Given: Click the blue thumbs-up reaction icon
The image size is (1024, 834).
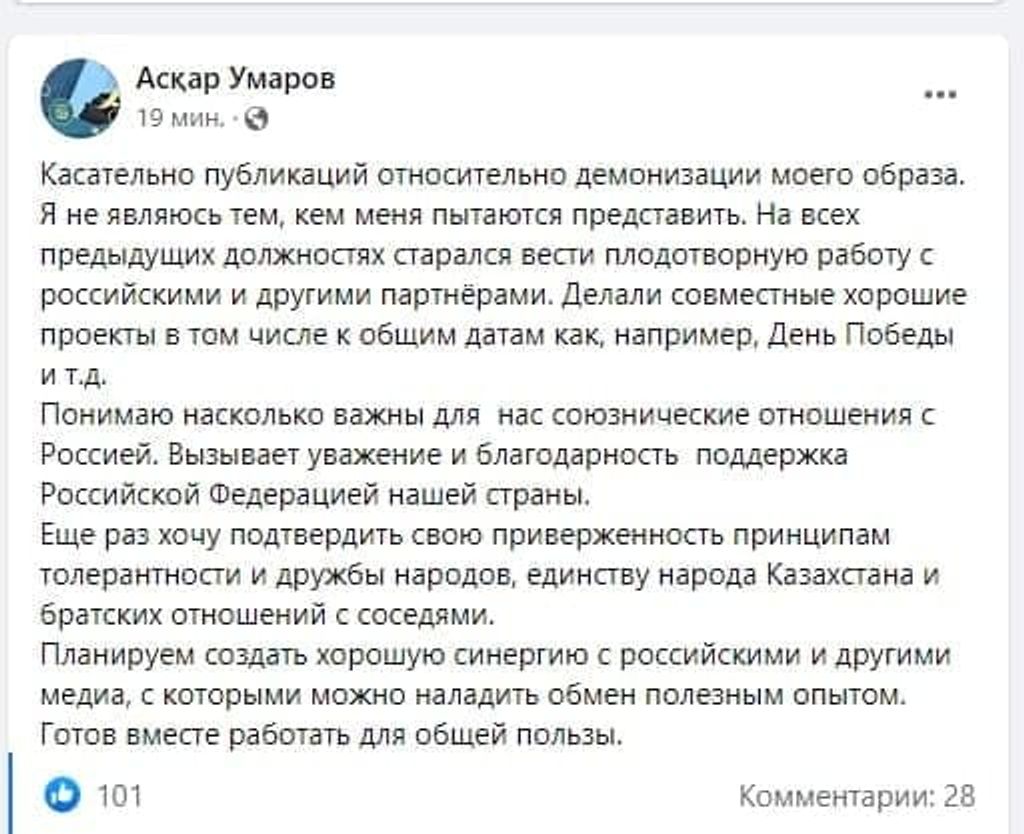Looking at the screenshot, I should pos(63,796).
